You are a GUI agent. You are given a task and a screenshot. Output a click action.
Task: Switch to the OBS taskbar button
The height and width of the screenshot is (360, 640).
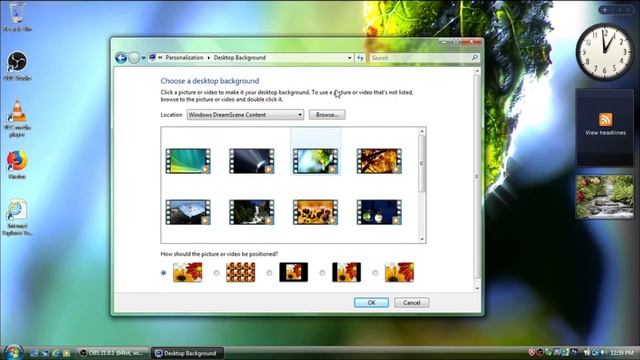tap(113, 353)
